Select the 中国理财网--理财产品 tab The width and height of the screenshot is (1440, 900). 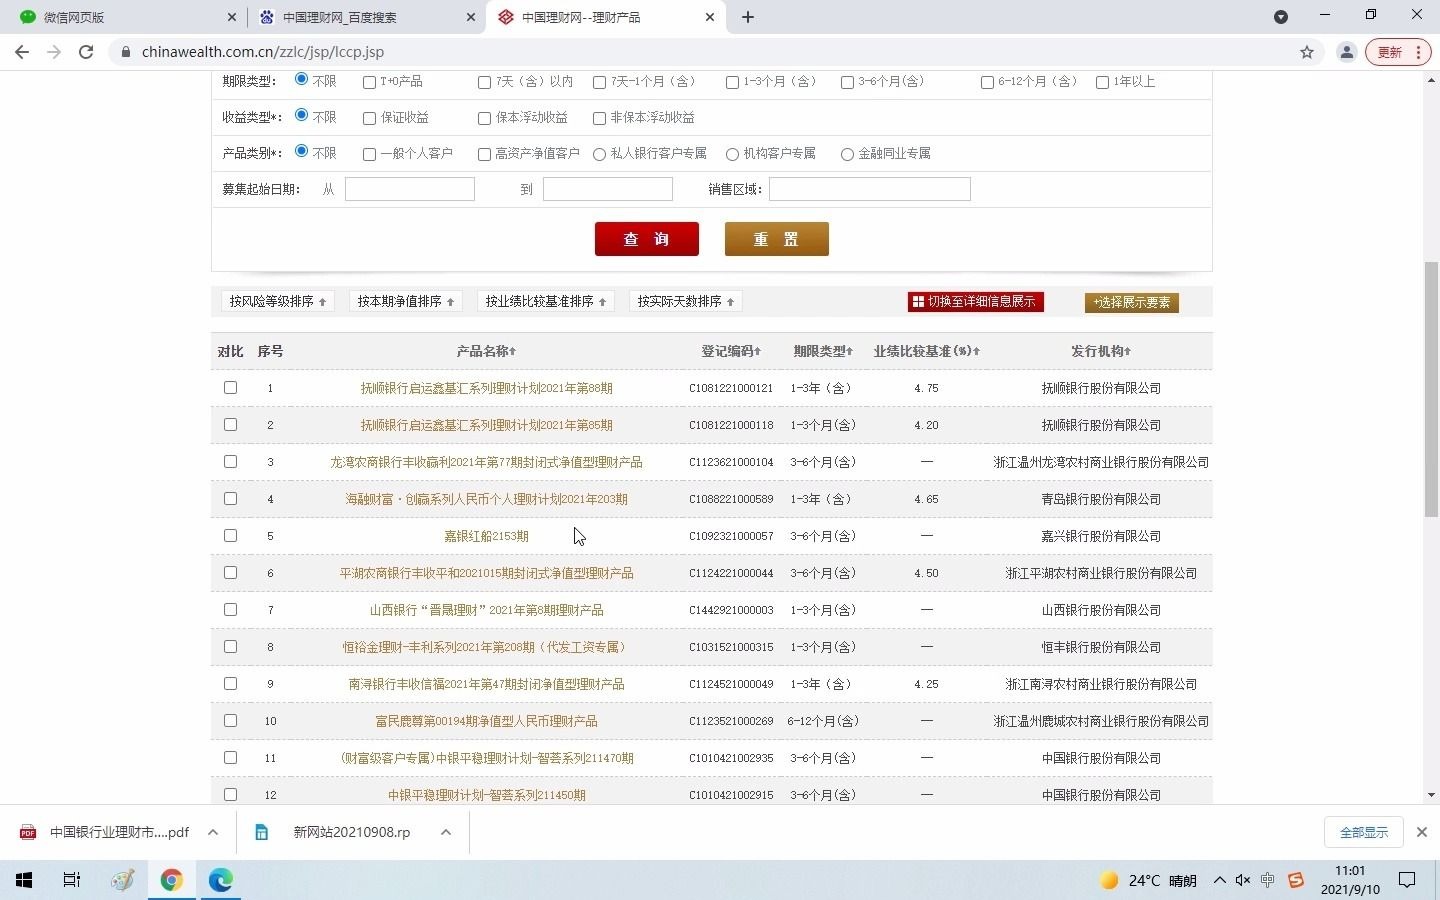605,17
